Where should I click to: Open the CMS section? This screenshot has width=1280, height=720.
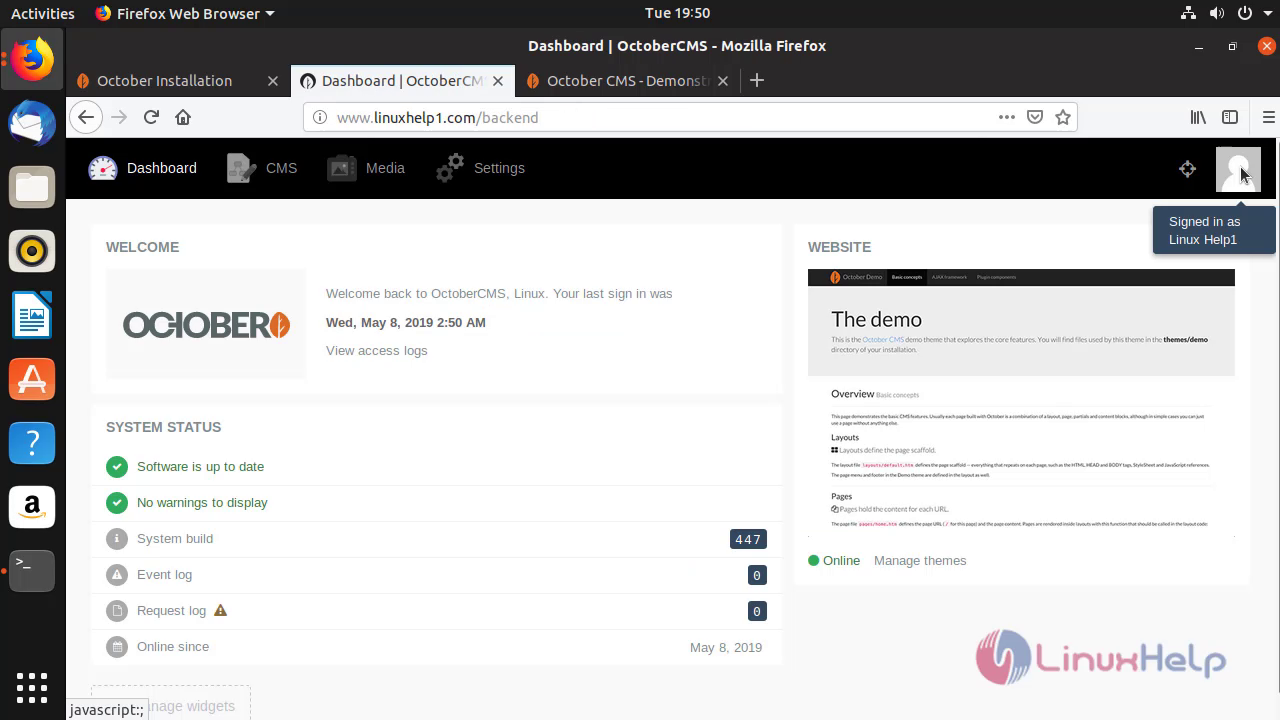coord(262,168)
